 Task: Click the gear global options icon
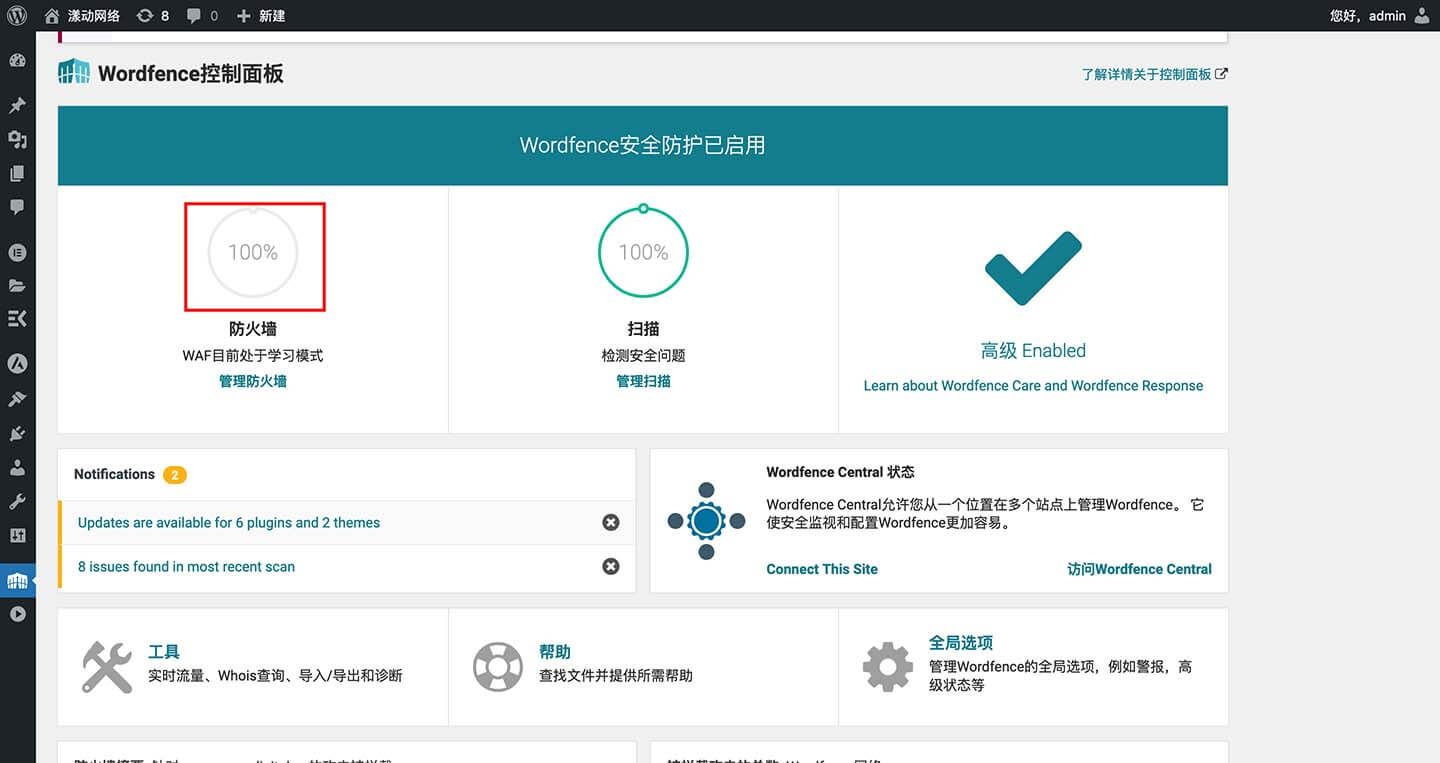click(888, 667)
